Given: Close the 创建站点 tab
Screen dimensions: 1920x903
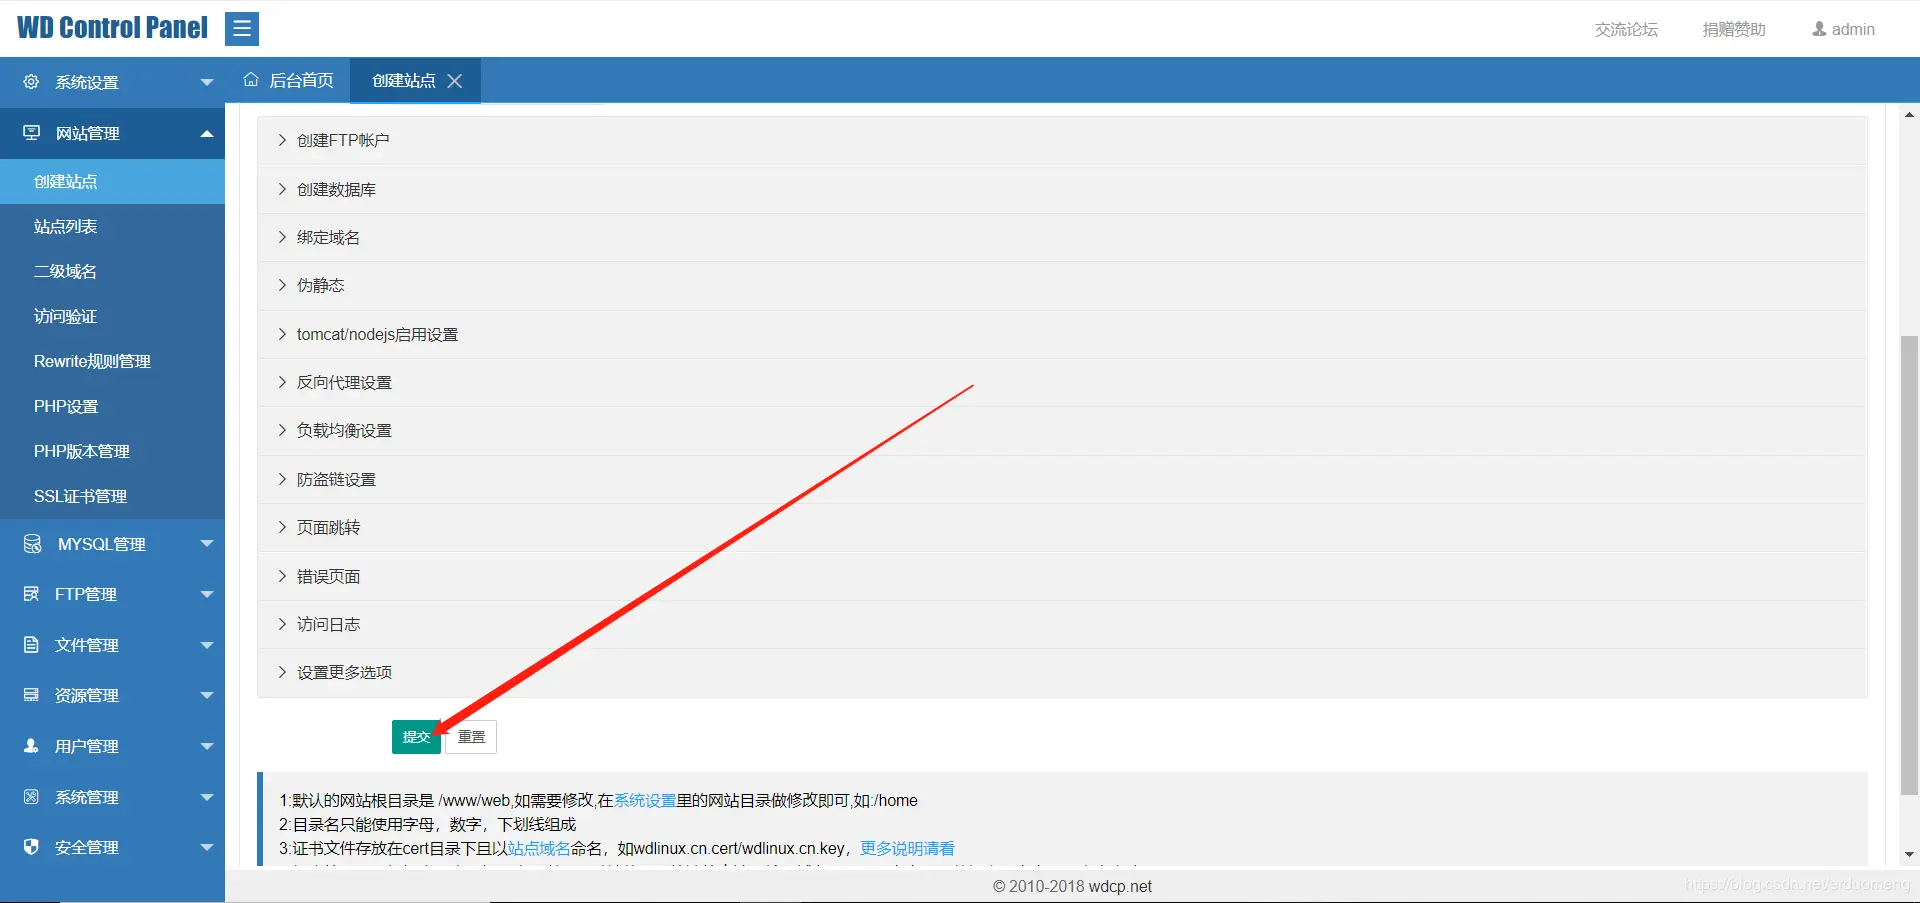Looking at the screenshot, I should (x=455, y=81).
